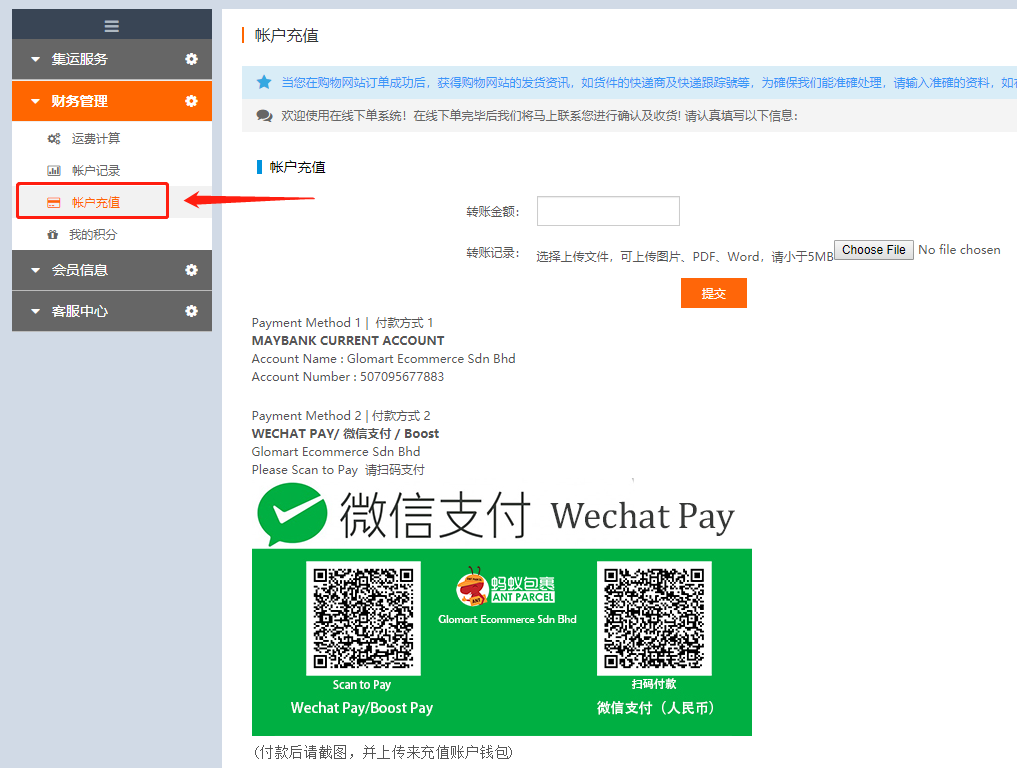1017x768 pixels.
Task: Click the 我的积分 gift icon
Action: (x=53, y=235)
